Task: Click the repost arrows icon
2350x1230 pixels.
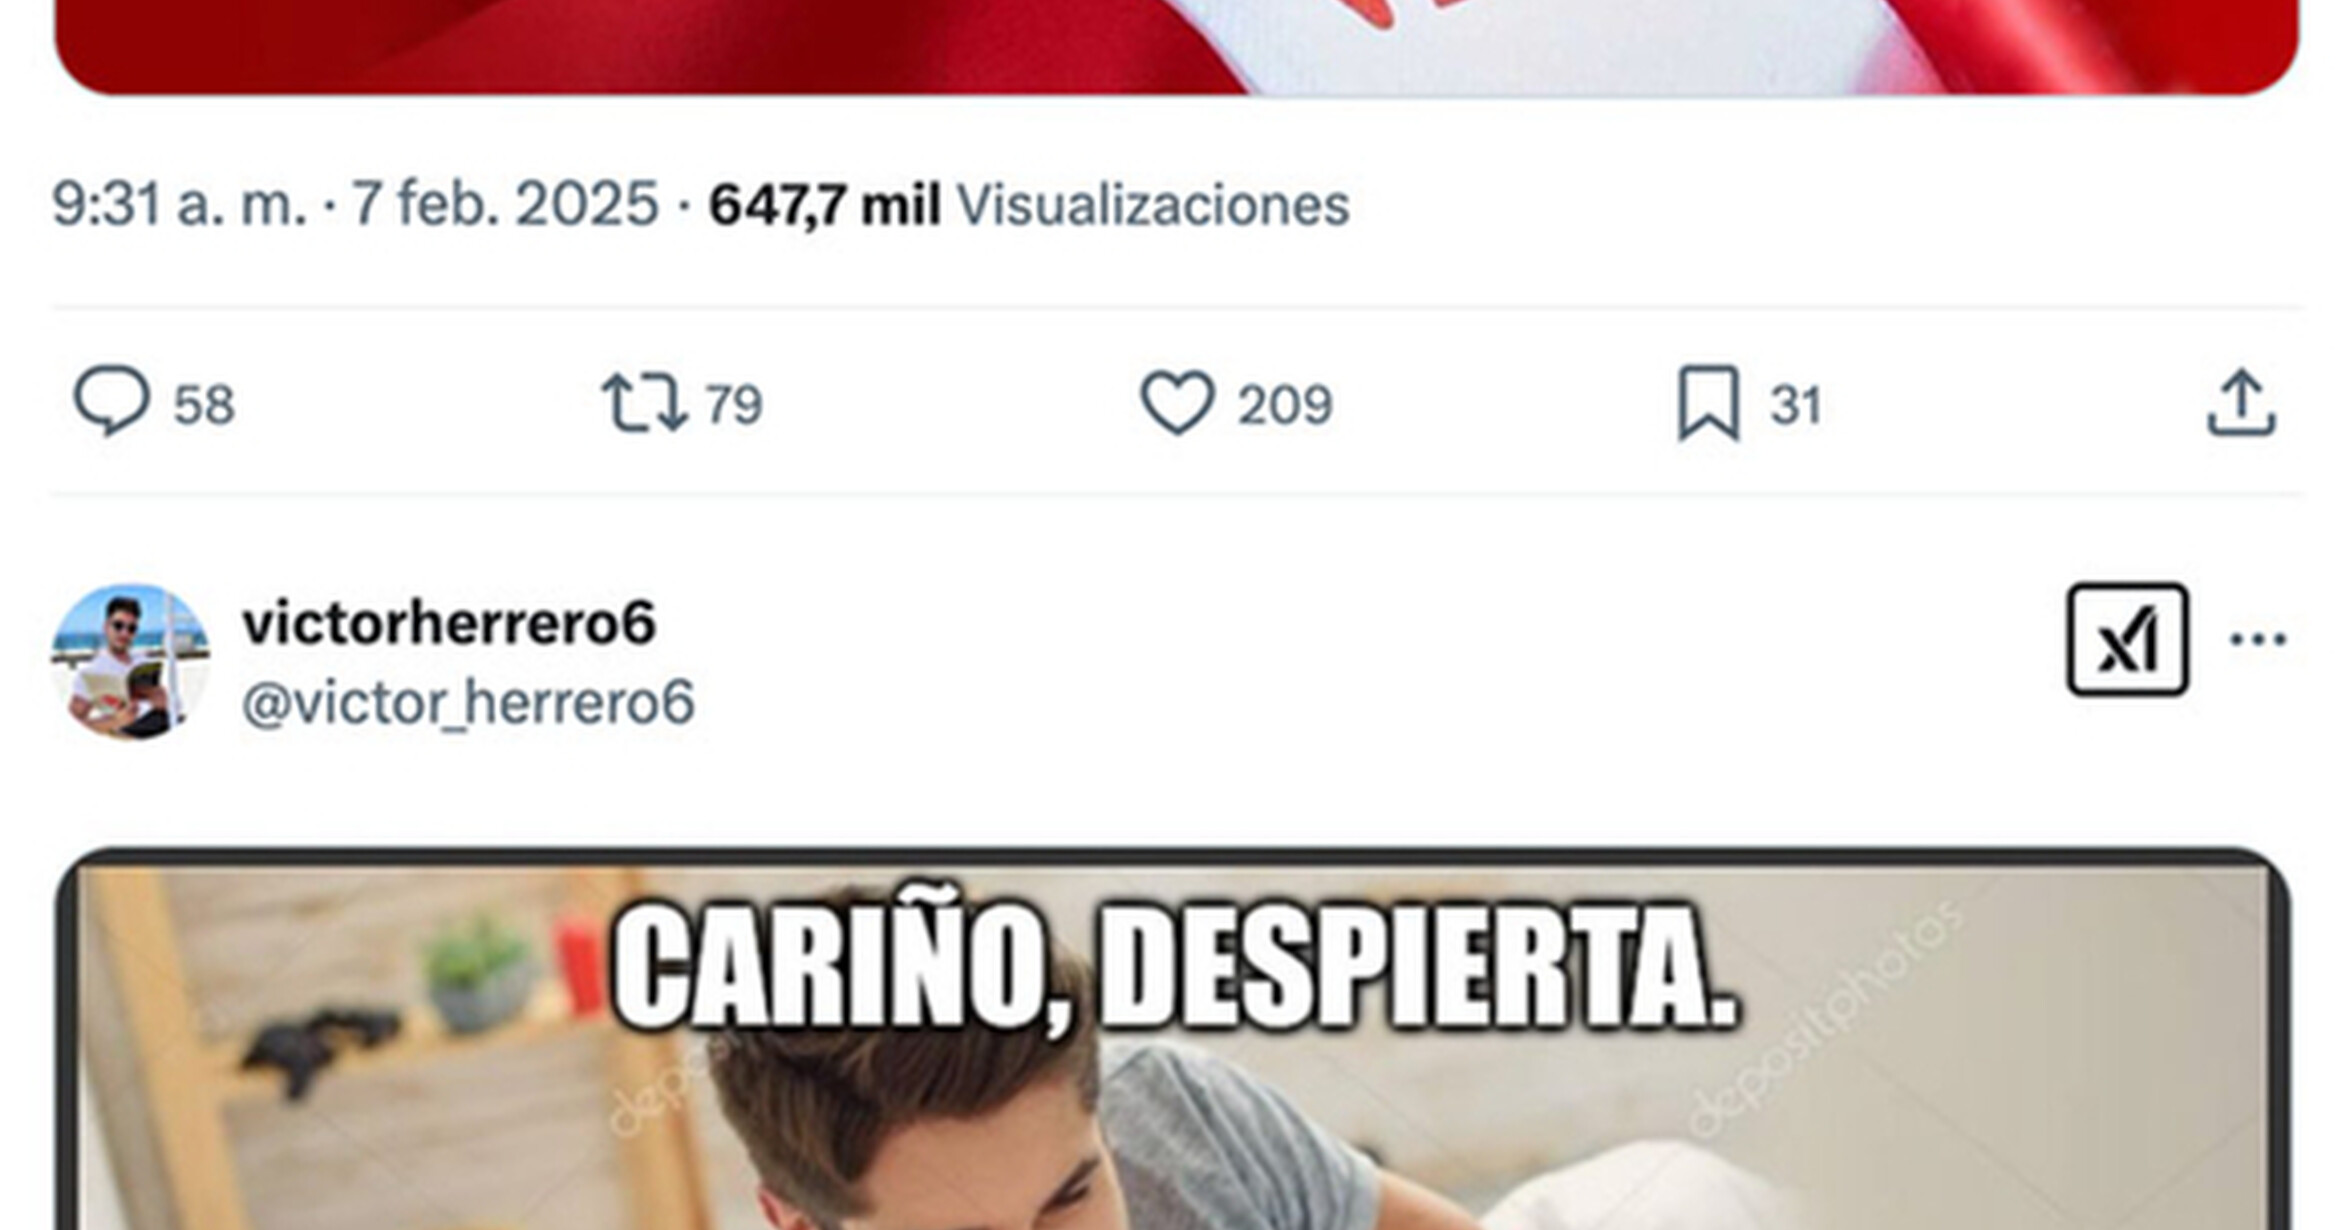Action: pyautogui.click(x=644, y=402)
